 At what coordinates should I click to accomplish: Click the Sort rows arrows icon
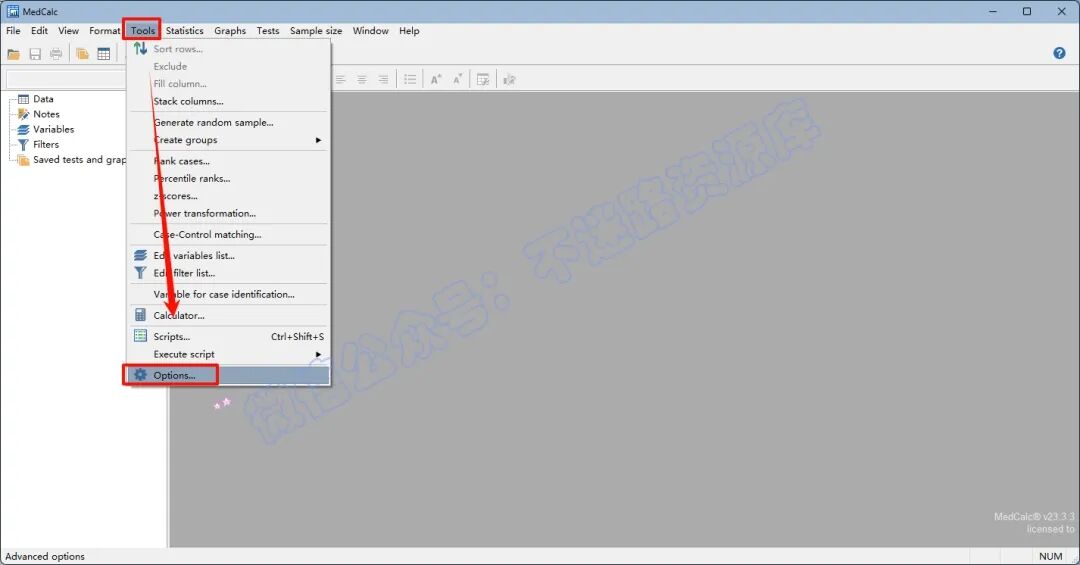(141, 48)
